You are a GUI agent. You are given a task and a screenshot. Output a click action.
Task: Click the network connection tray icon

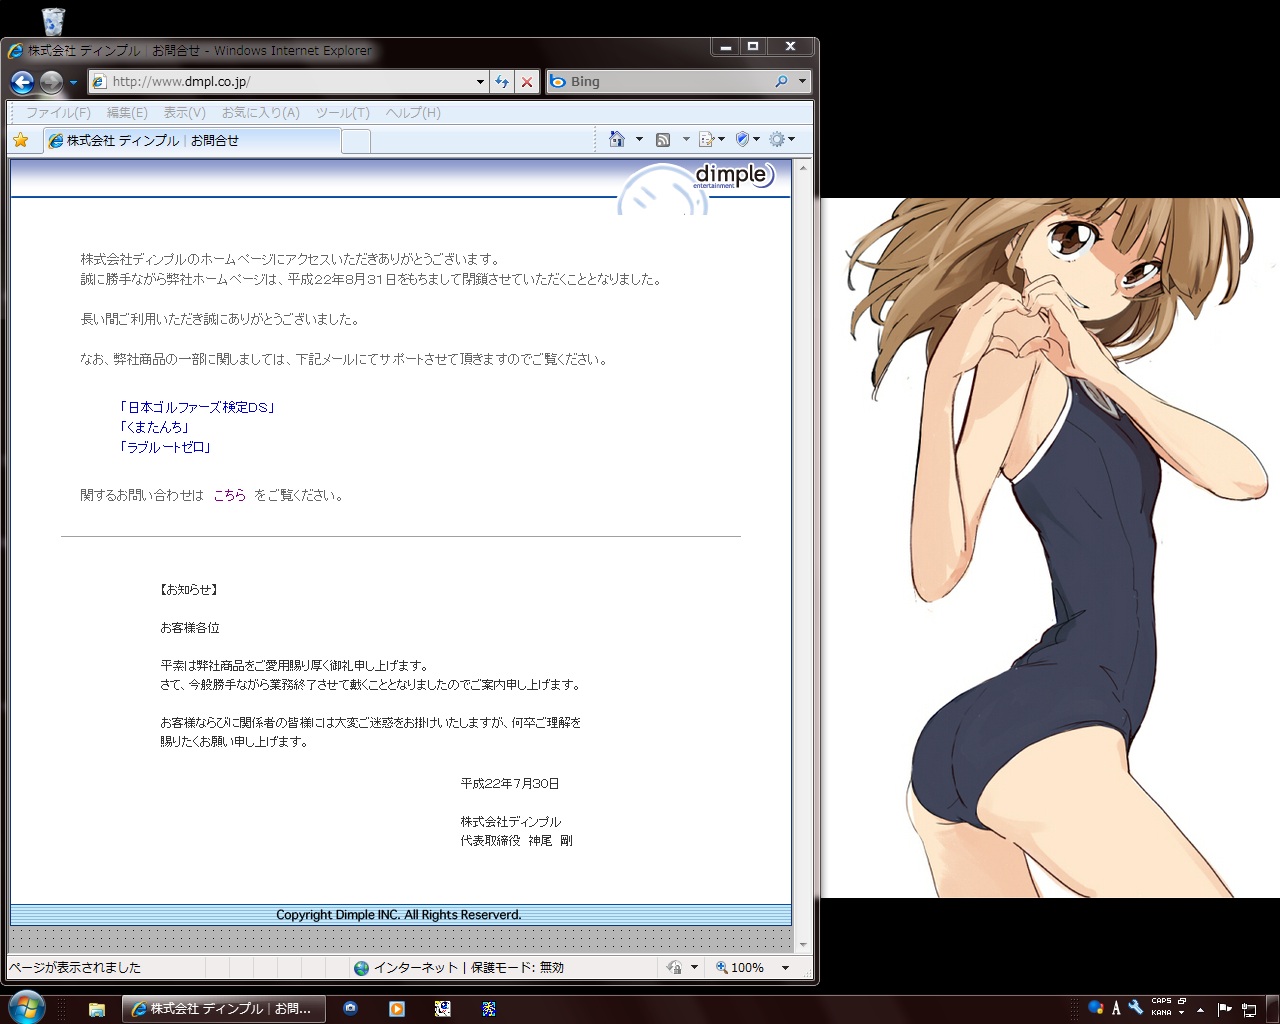pyautogui.click(x=1249, y=1009)
